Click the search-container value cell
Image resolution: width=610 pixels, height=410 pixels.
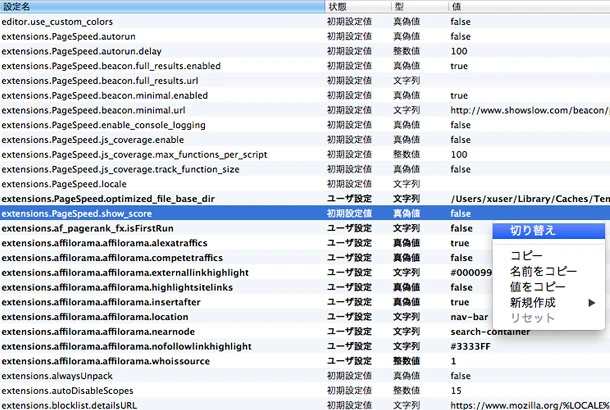490,332
